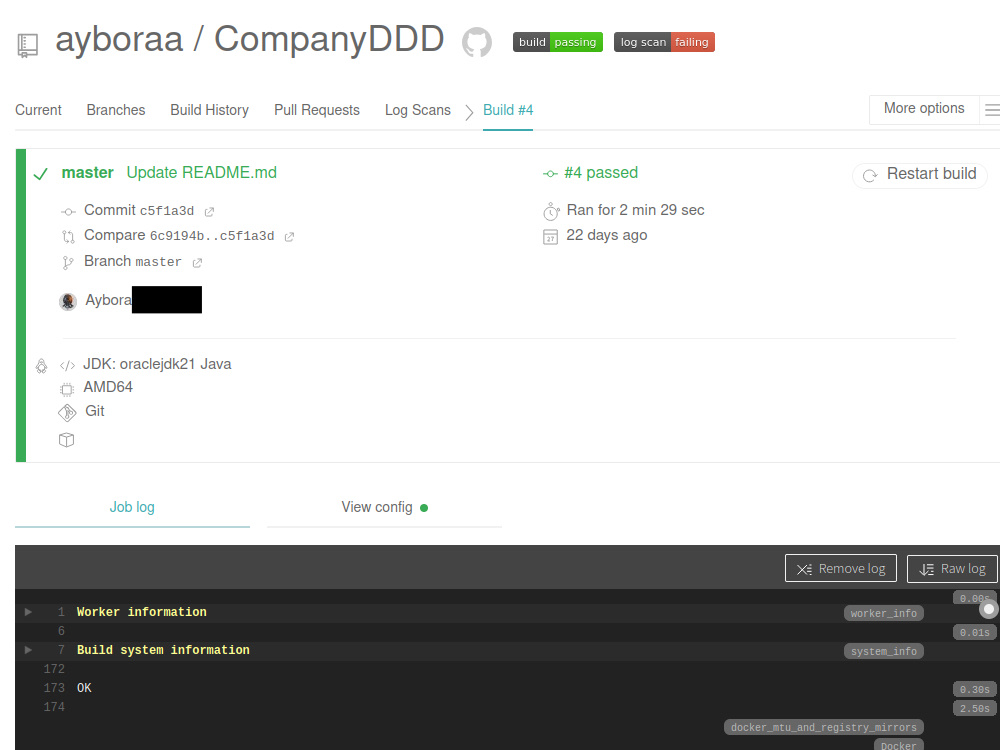The height and width of the screenshot is (750, 1000).
Task: Click the green checkmark build status icon
Action: tap(40, 173)
